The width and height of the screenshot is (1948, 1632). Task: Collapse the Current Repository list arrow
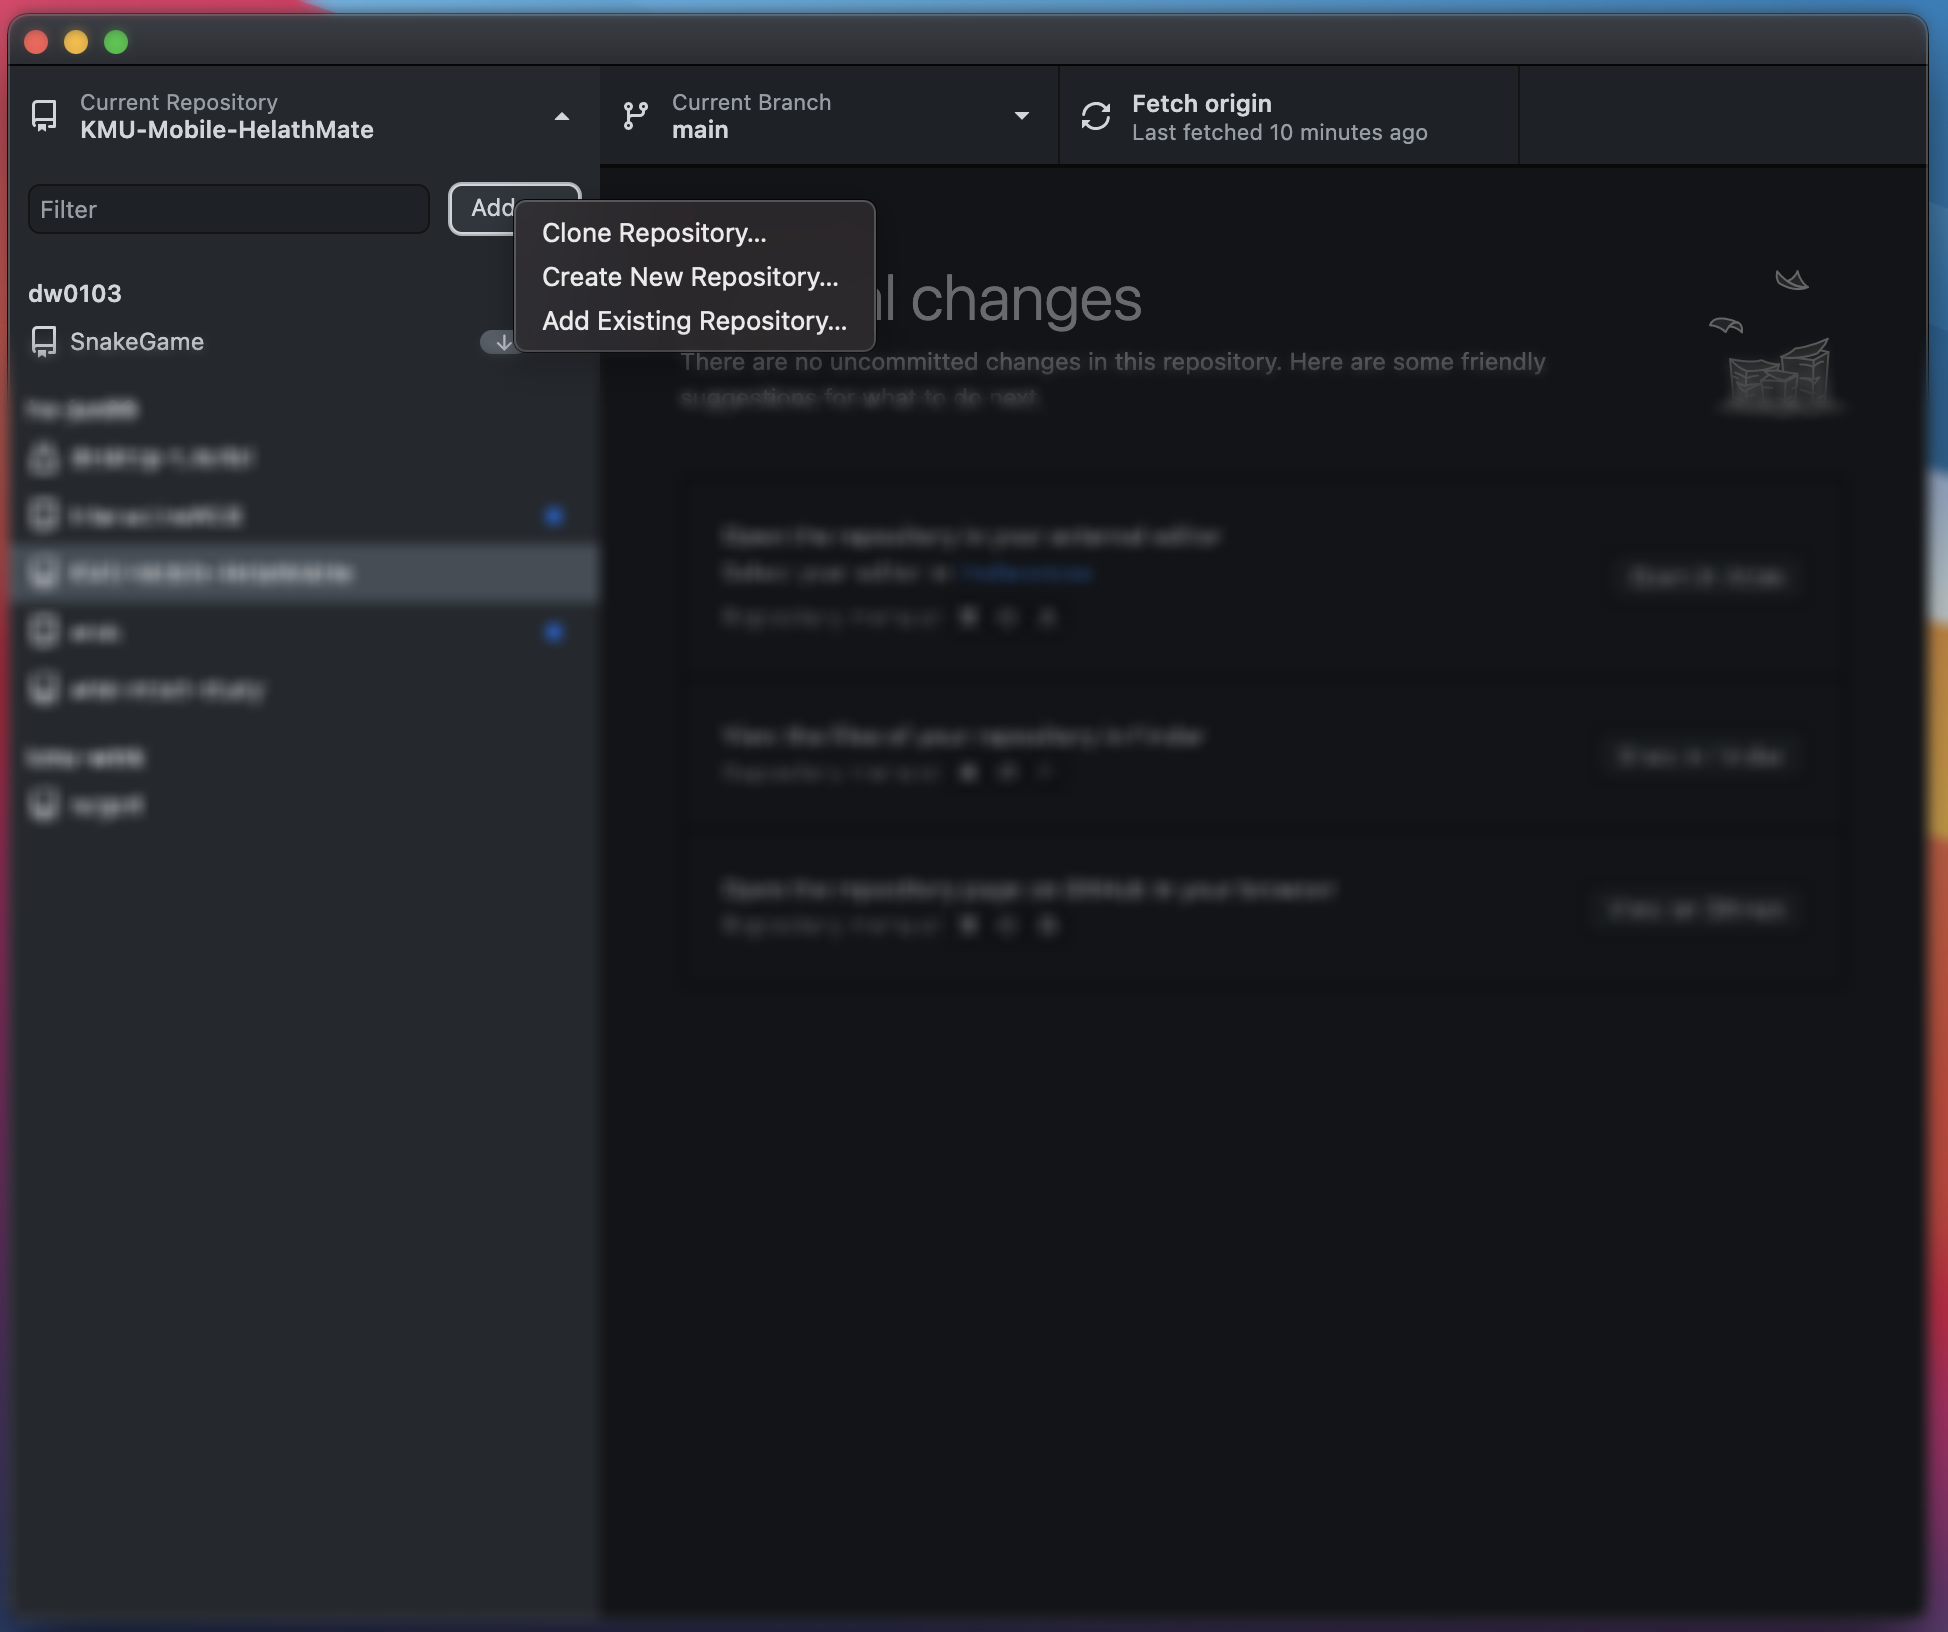562,116
